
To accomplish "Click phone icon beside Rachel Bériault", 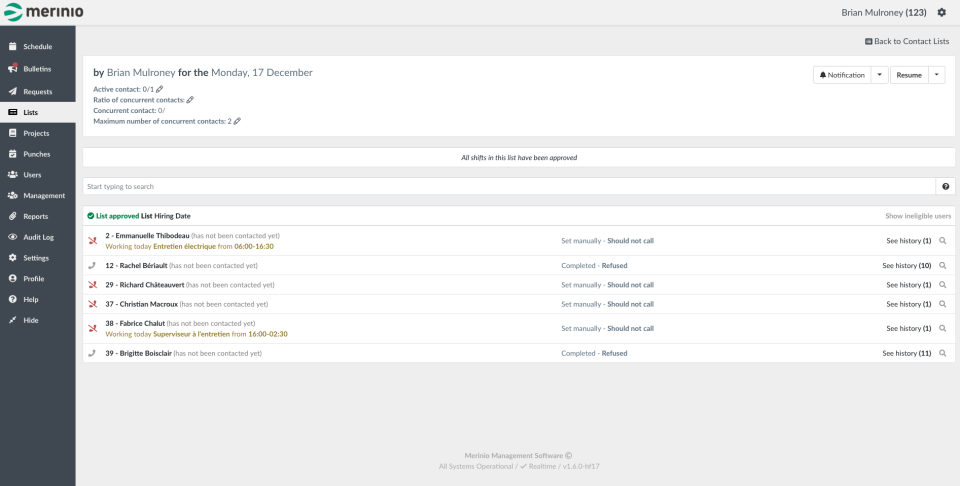I will click(x=93, y=266).
